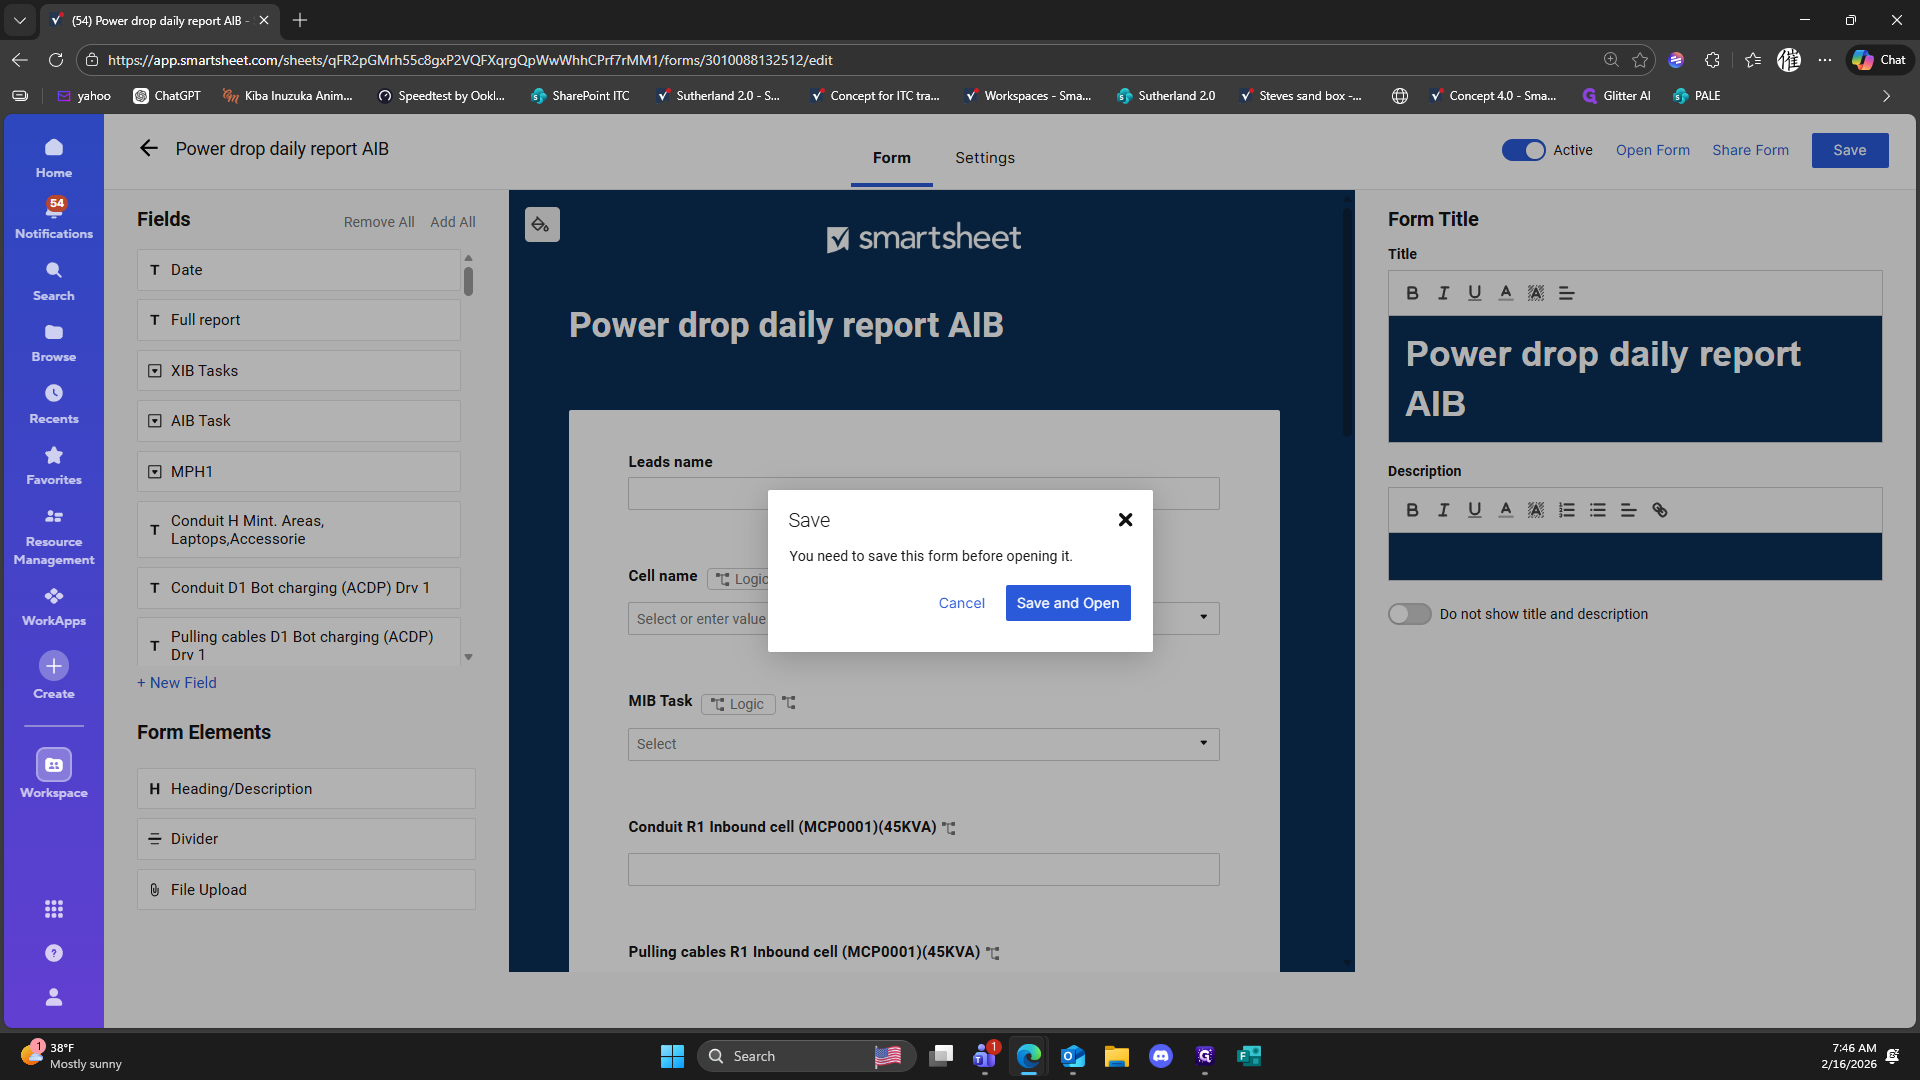The width and height of the screenshot is (1920, 1080).
Task: Click Bold in the Title toolbar
Action: (1412, 293)
